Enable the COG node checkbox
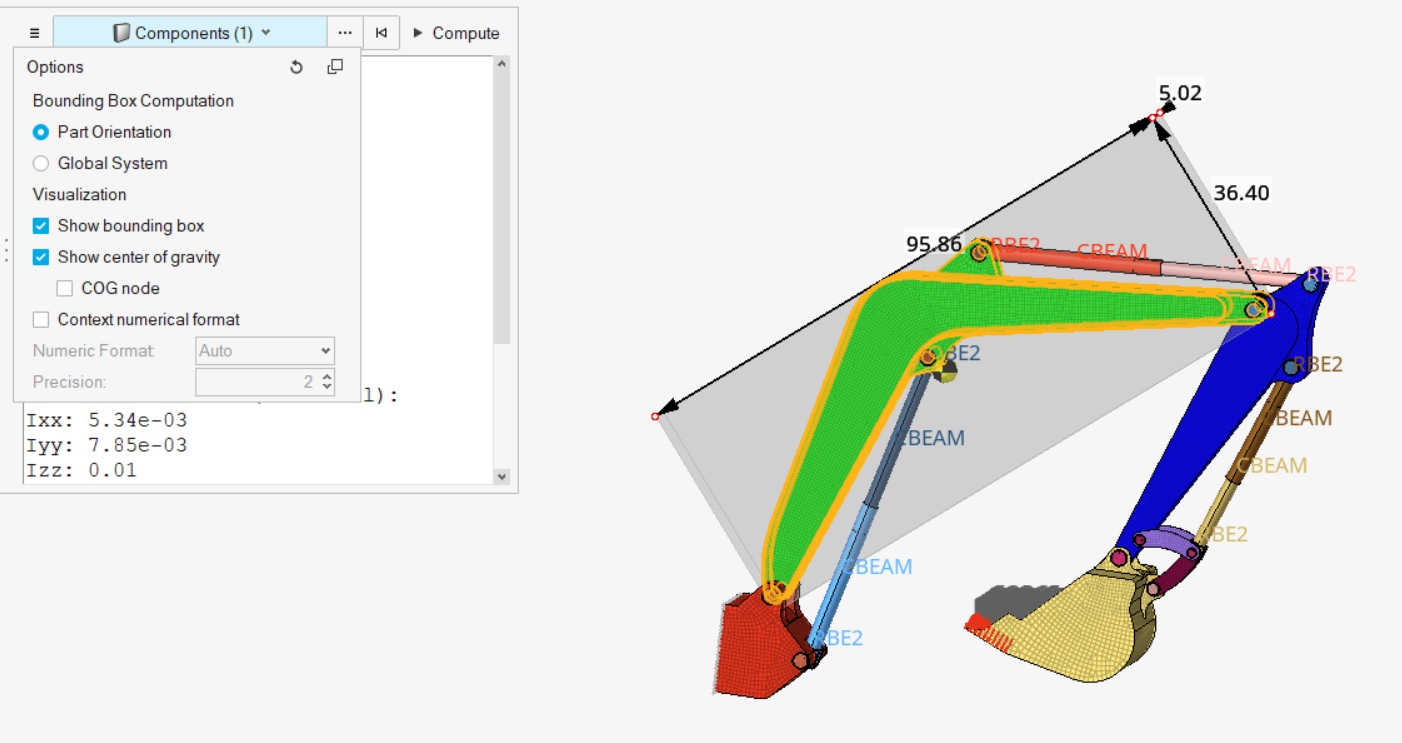This screenshot has height=743, width=1402. click(65, 289)
